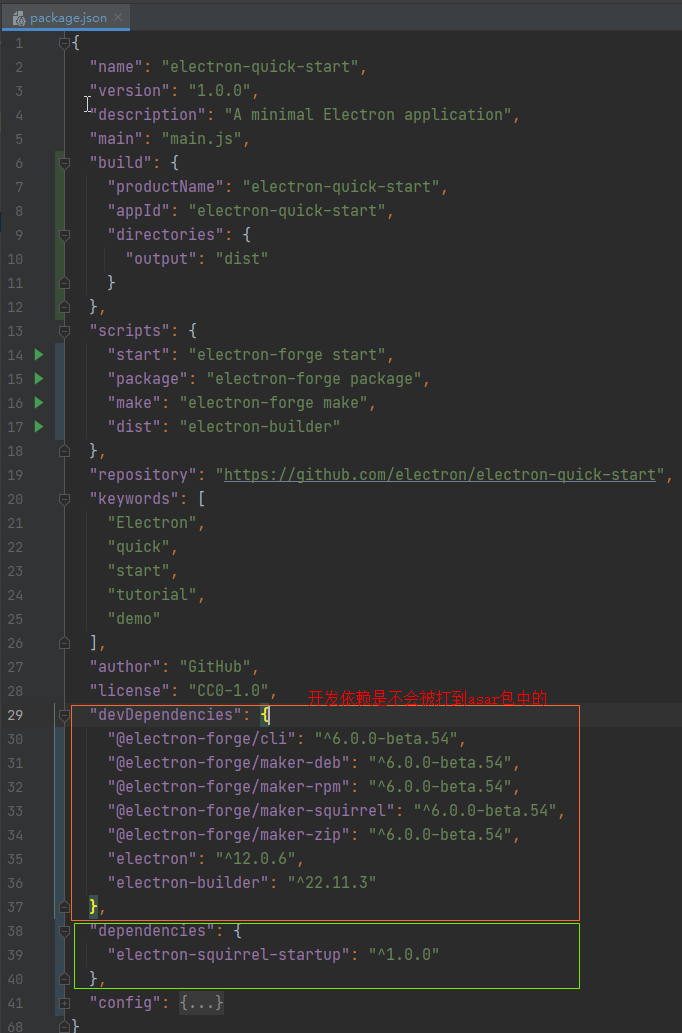Click line number 13 in the gutter
The height and width of the screenshot is (1033, 682).
tap(15, 331)
